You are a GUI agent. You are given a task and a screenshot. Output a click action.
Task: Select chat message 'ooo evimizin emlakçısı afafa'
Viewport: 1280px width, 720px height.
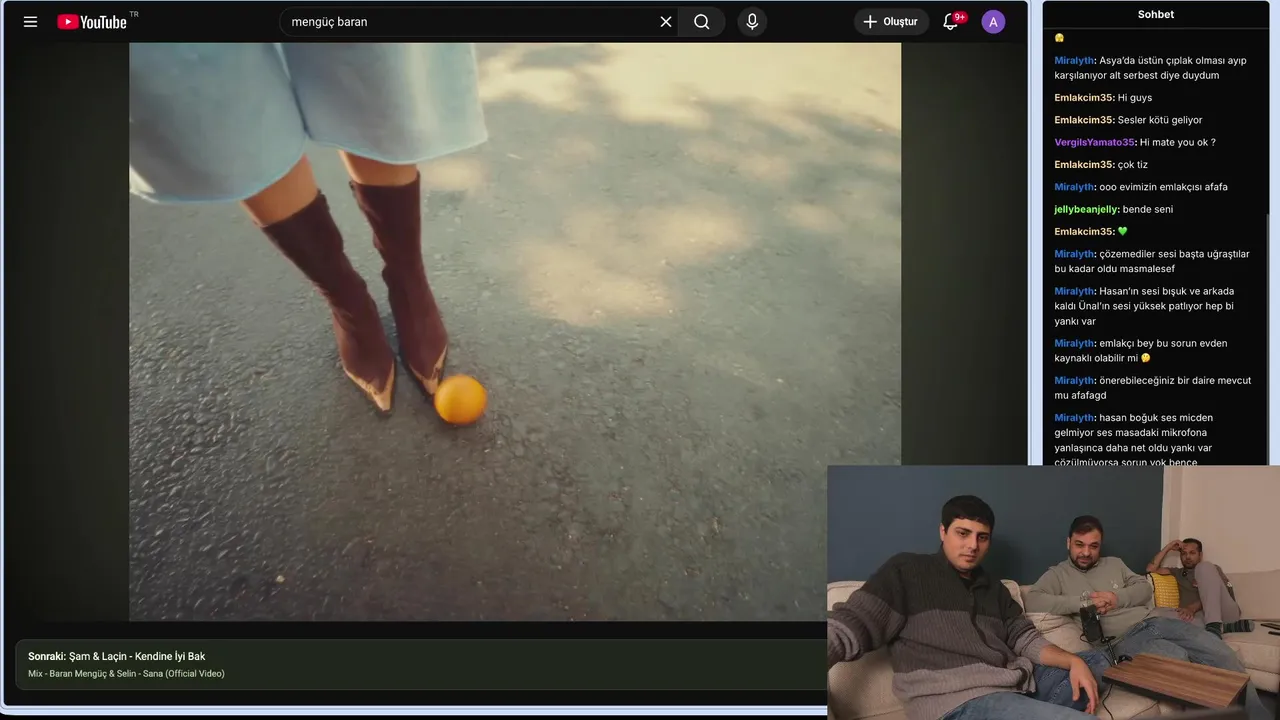pyautogui.click(x=1163, y=187)
